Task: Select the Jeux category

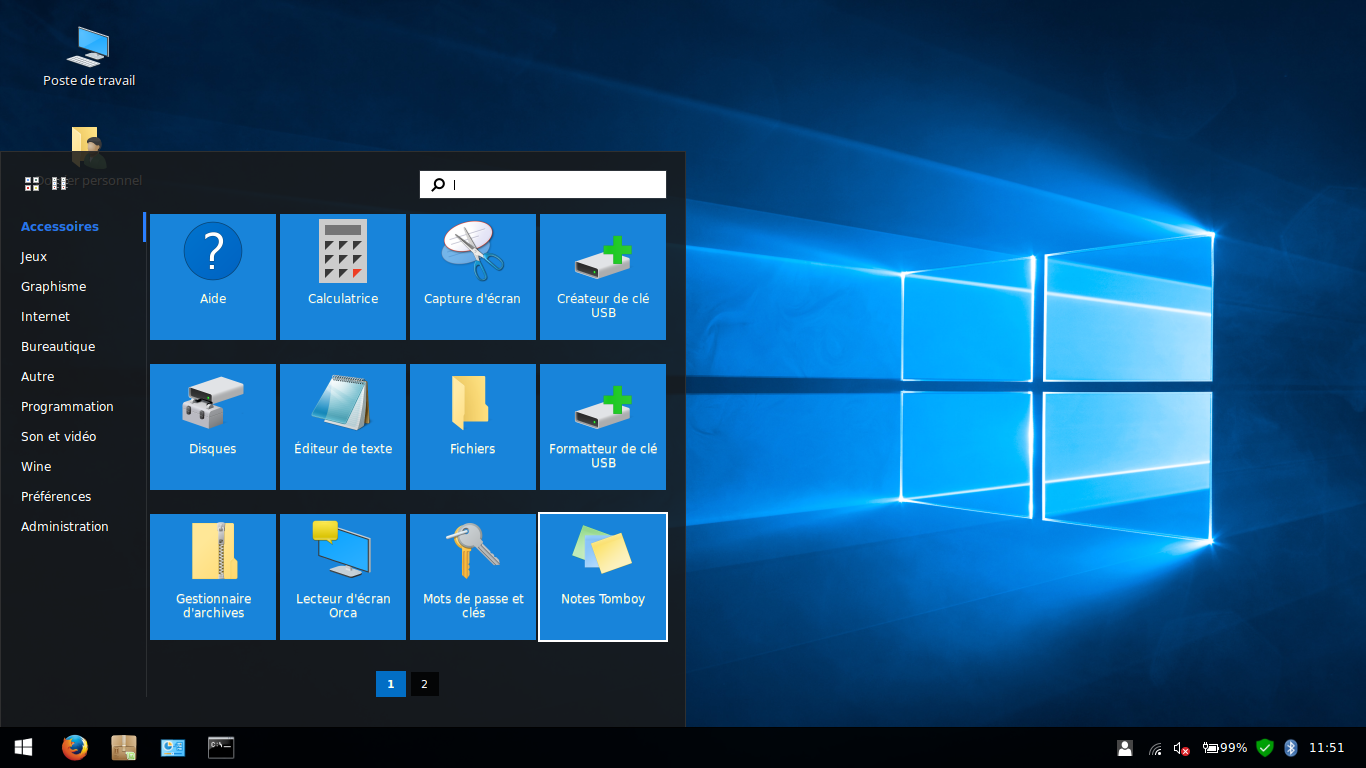Action: (34, 256)
